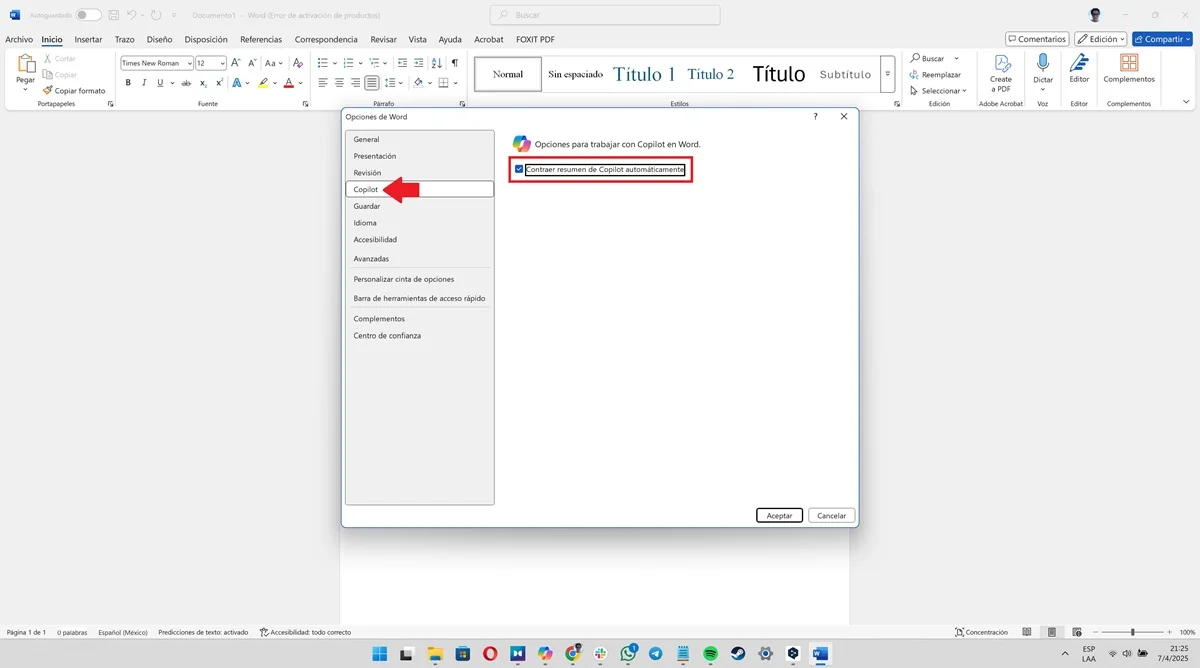The image size is (1200, 668).
Task: Uncheck Contraer resumen de Copilot automáticamente
Action: coord(519,170)
